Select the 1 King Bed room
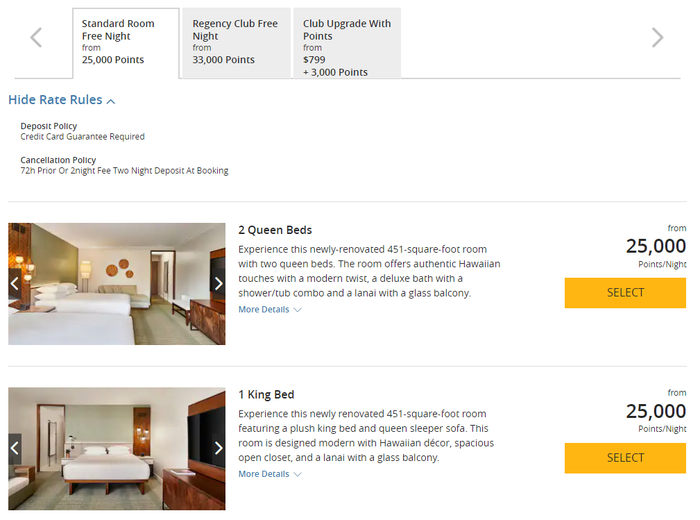The width and height of the screenshot is (700, 520). click(x=625, y=458)
